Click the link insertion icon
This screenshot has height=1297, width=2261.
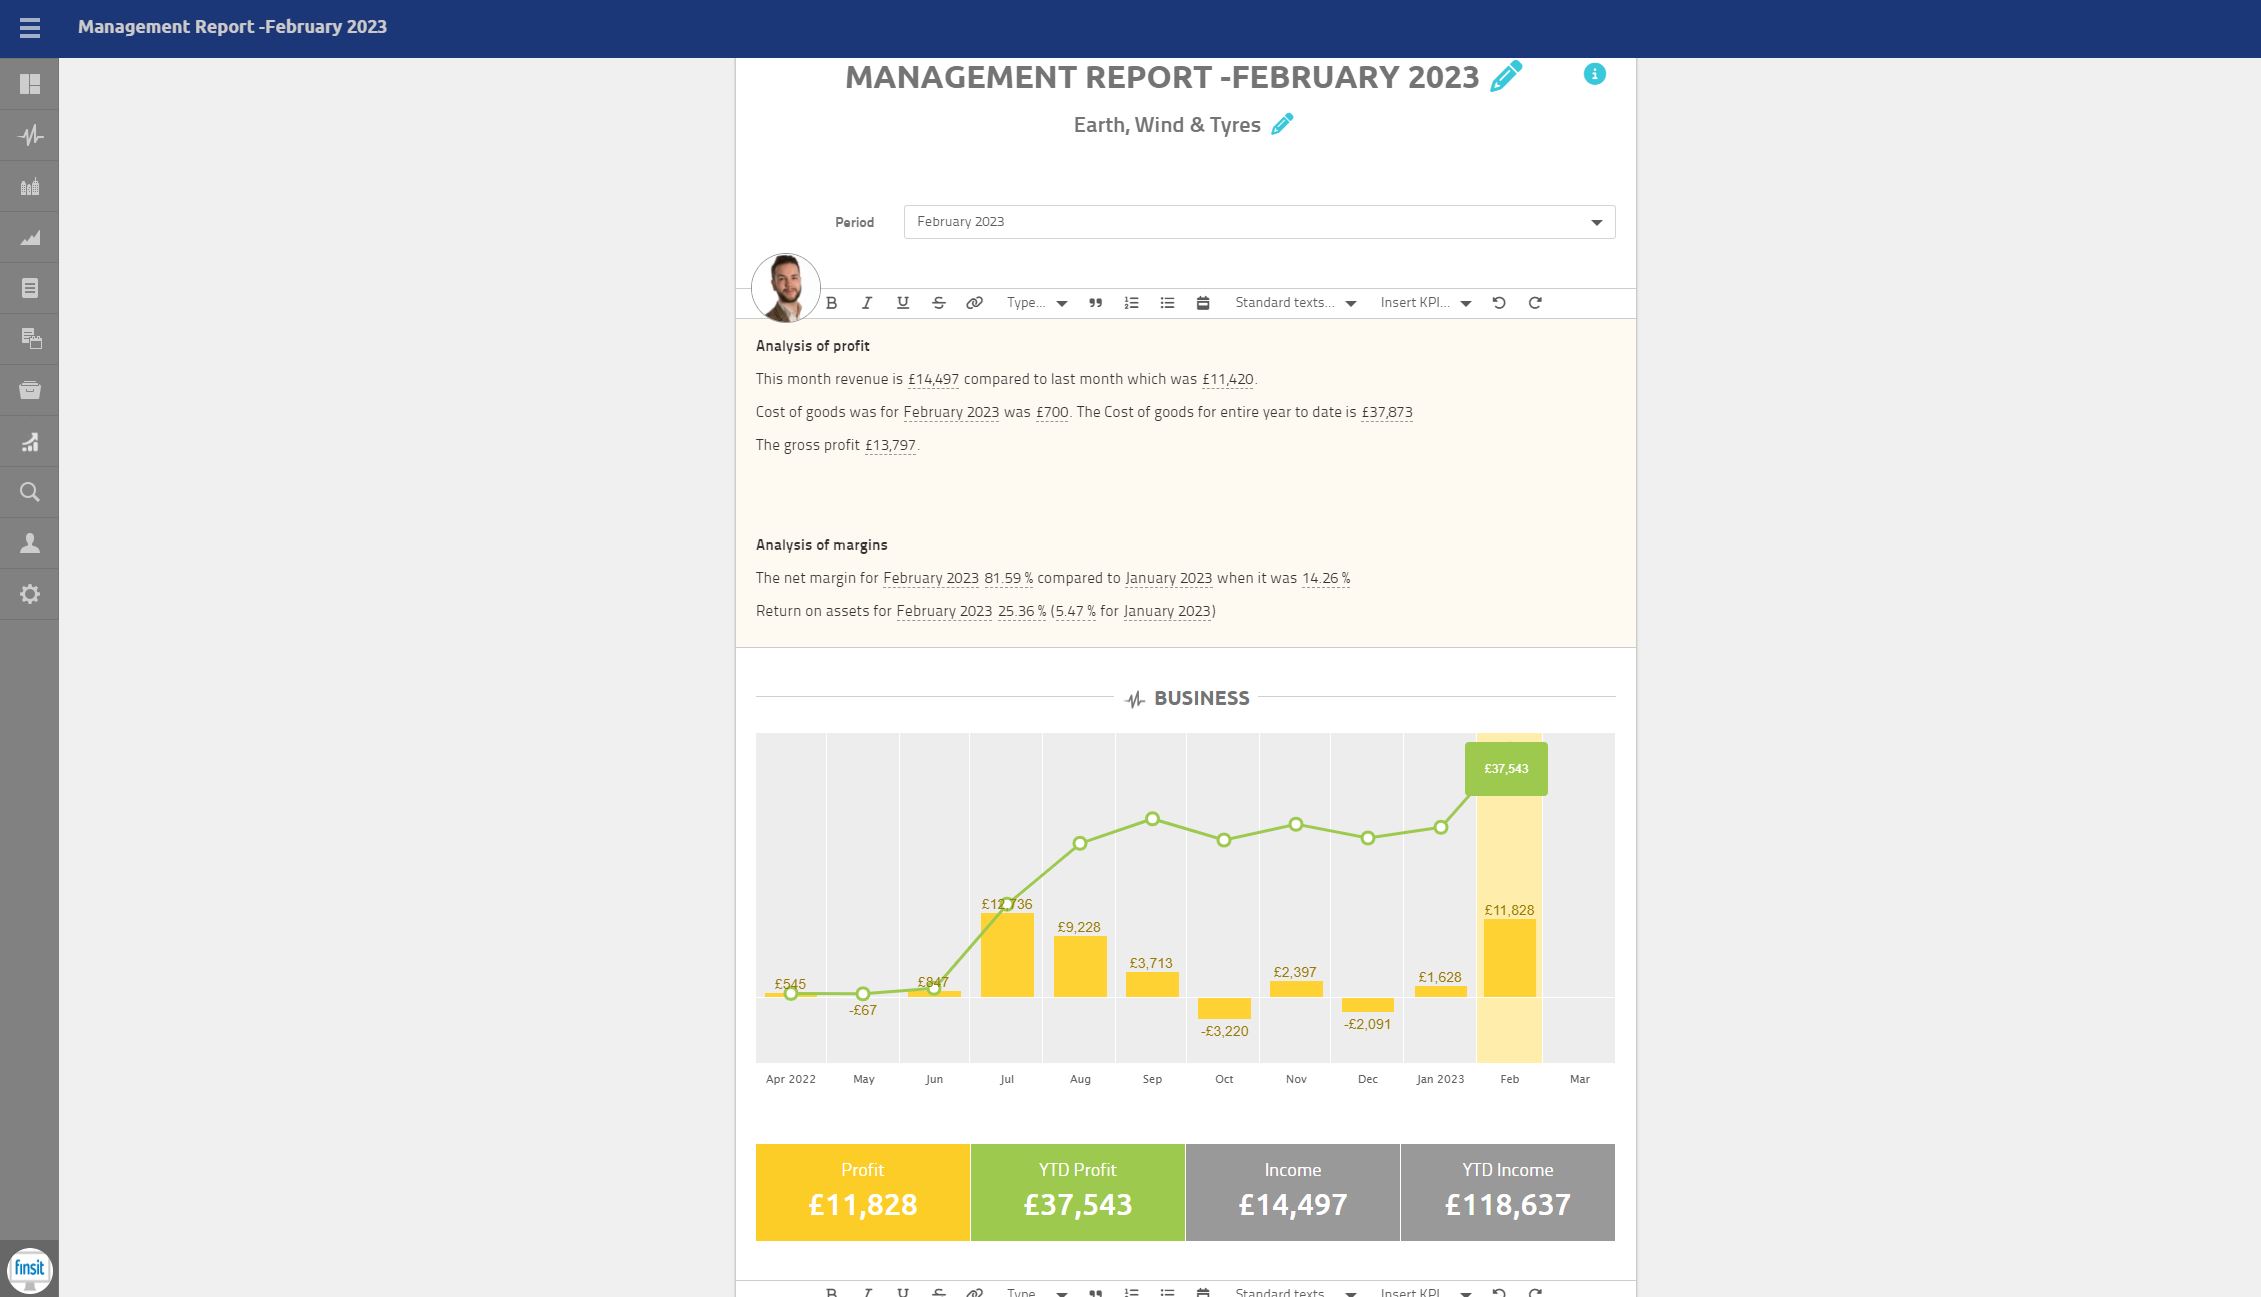975,301
